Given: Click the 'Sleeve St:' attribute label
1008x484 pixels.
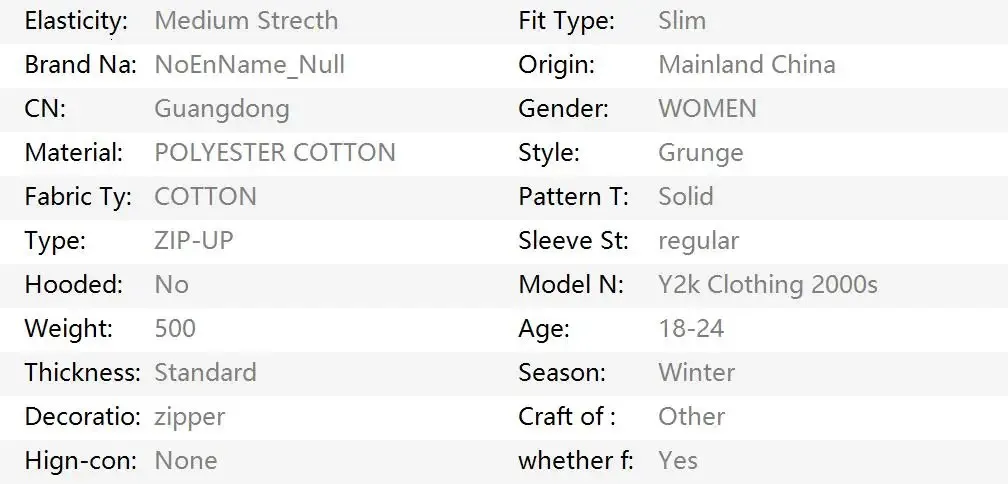Looking at the screenshot, I should (573, 241).
